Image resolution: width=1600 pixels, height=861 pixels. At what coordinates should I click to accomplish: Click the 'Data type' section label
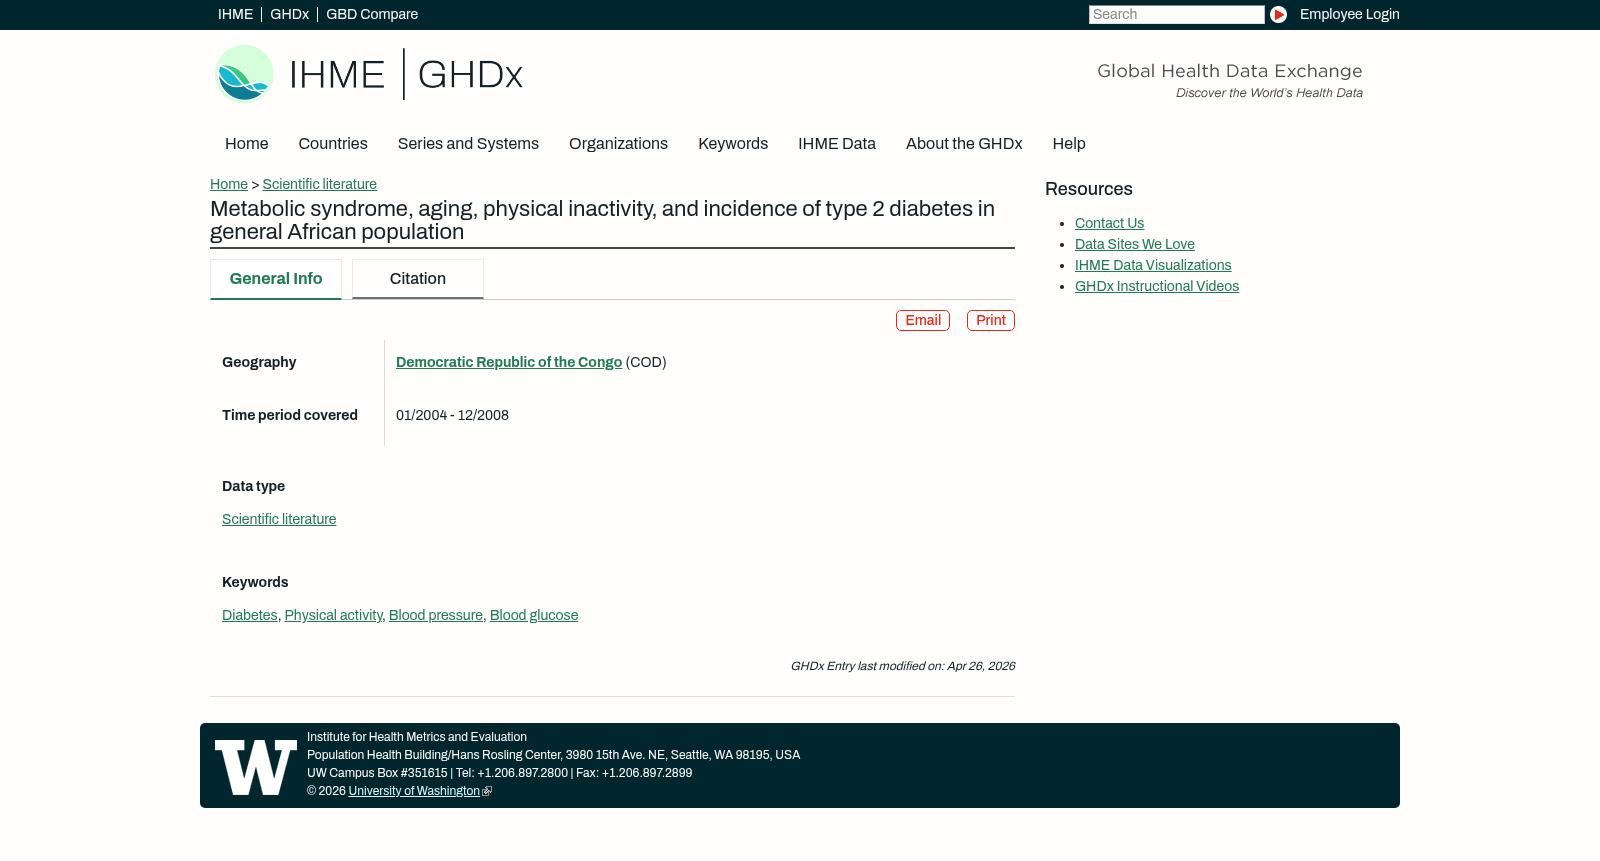click(x=253, y=487)
